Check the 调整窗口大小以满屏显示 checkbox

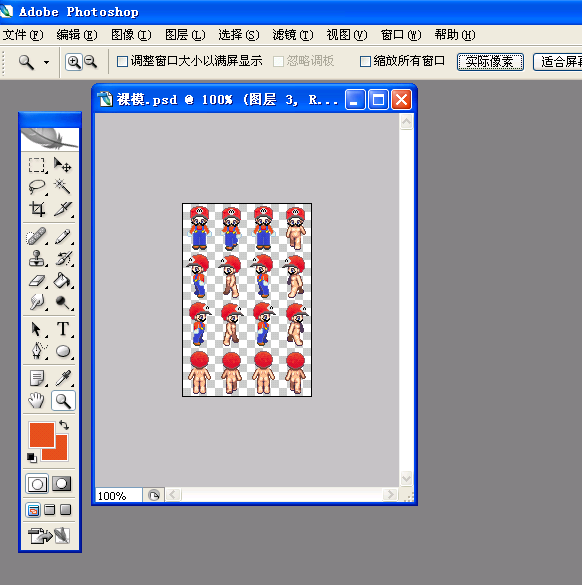[x=122, y=62]
